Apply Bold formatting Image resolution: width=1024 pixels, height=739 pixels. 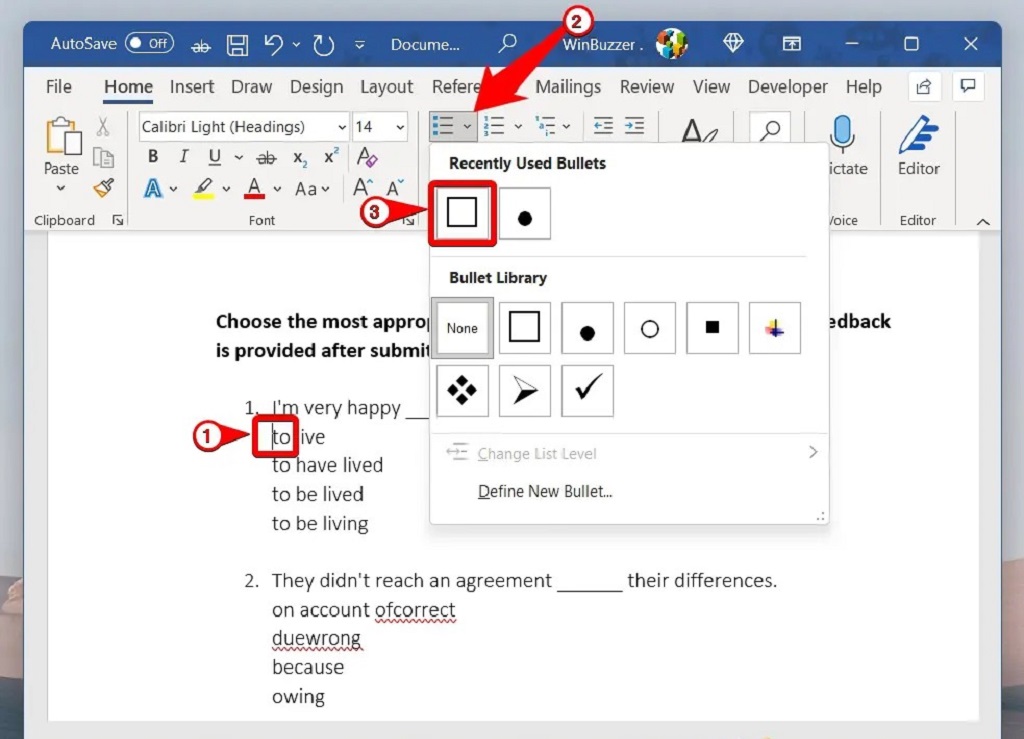[153, 157]
